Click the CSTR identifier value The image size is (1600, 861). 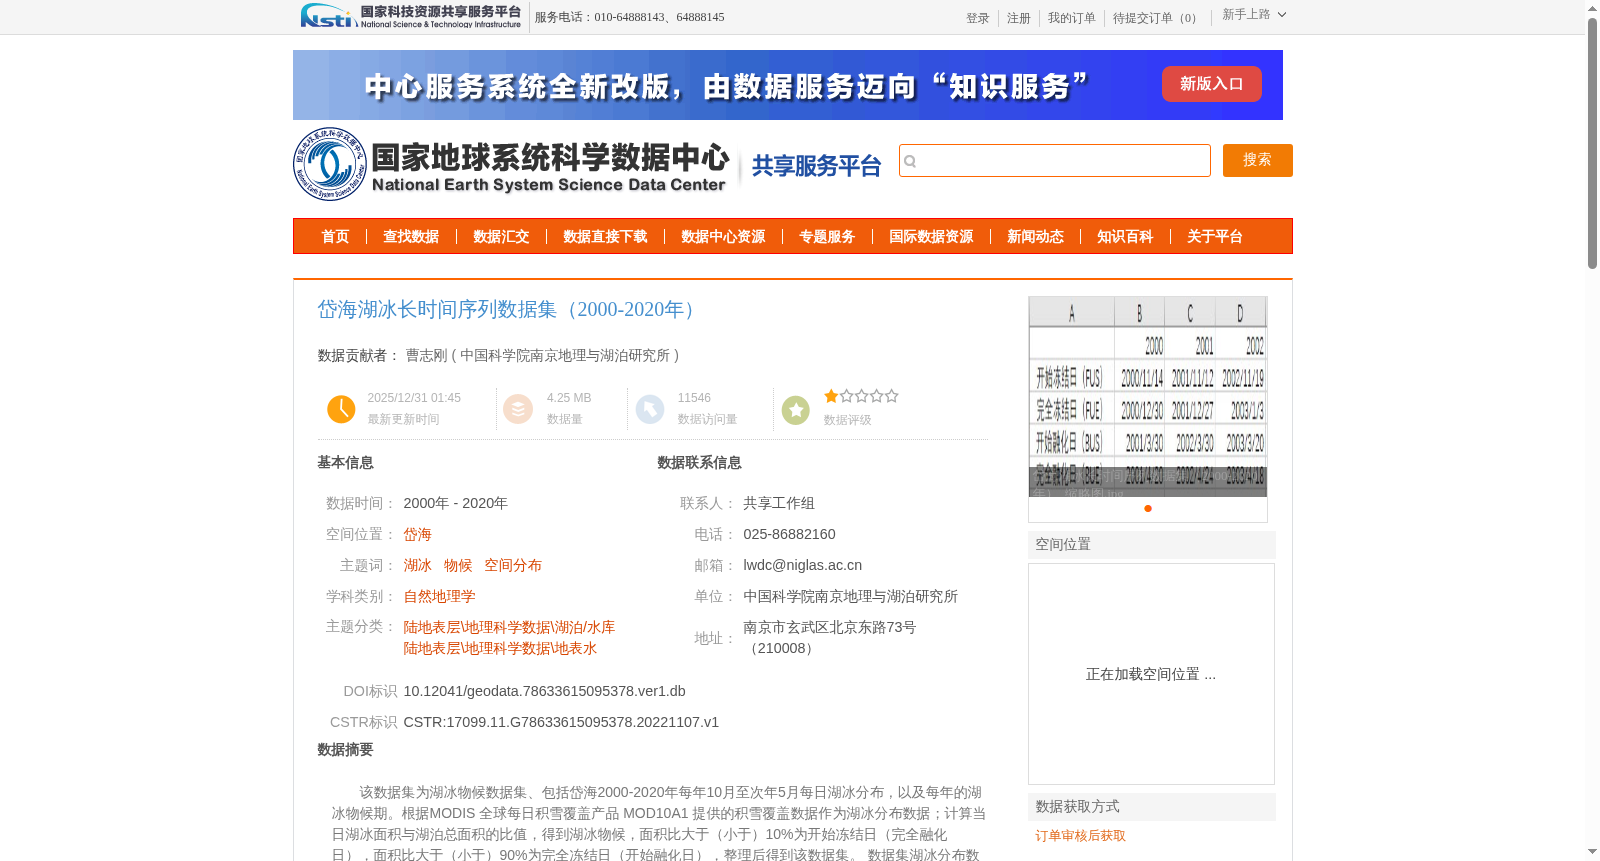pos(562,722)
